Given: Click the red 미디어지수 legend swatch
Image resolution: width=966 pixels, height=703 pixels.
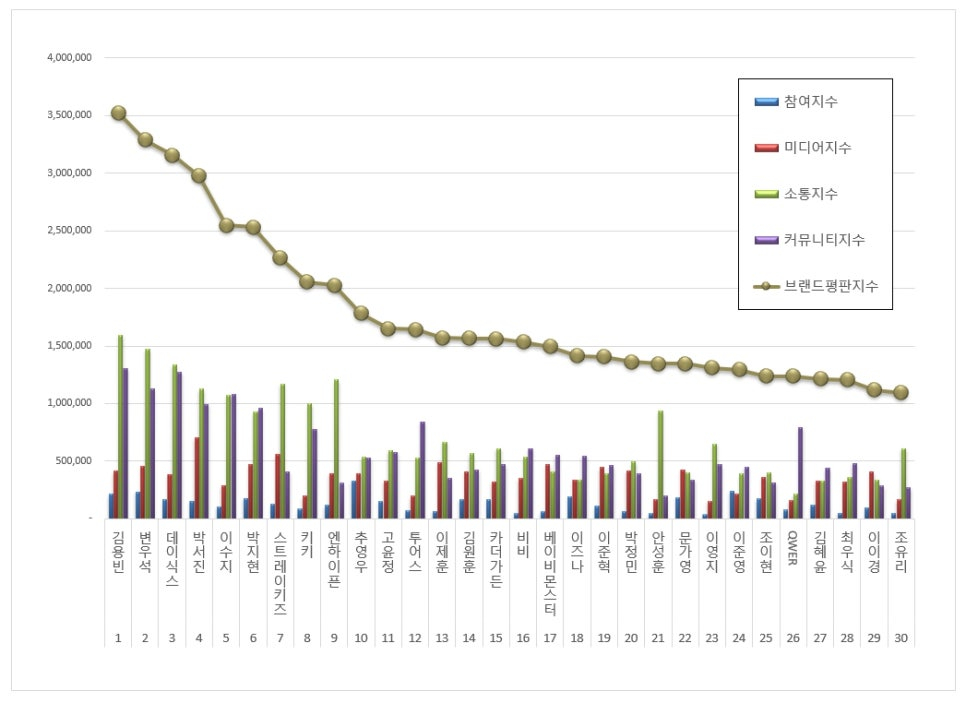Looking at the screenshot, I should click(x=767, y=148).
